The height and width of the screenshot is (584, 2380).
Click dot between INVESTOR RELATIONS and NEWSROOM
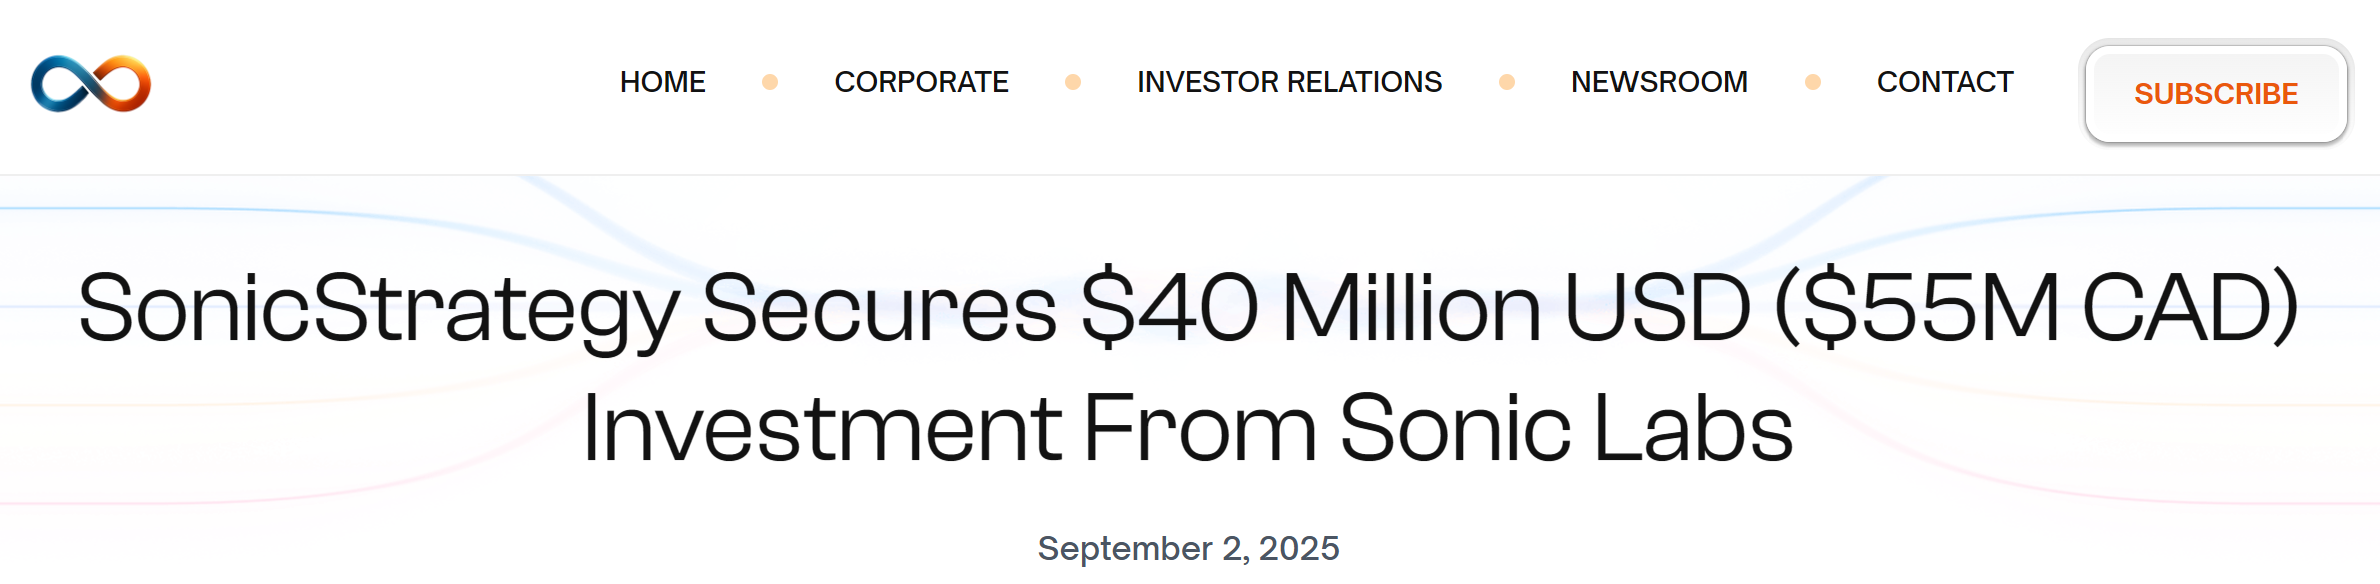[x=1507, y=82]
